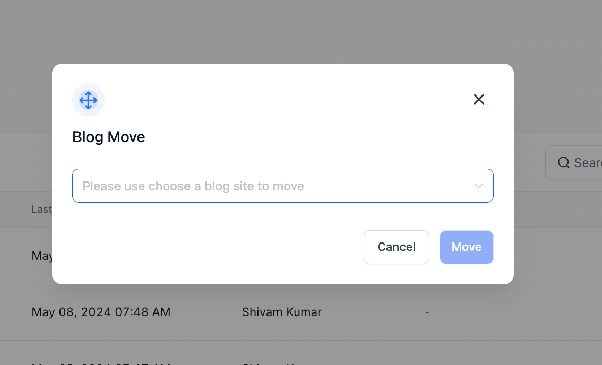
Task: Open the blog site selection dropdown
Action: click(x=283, y=186)
